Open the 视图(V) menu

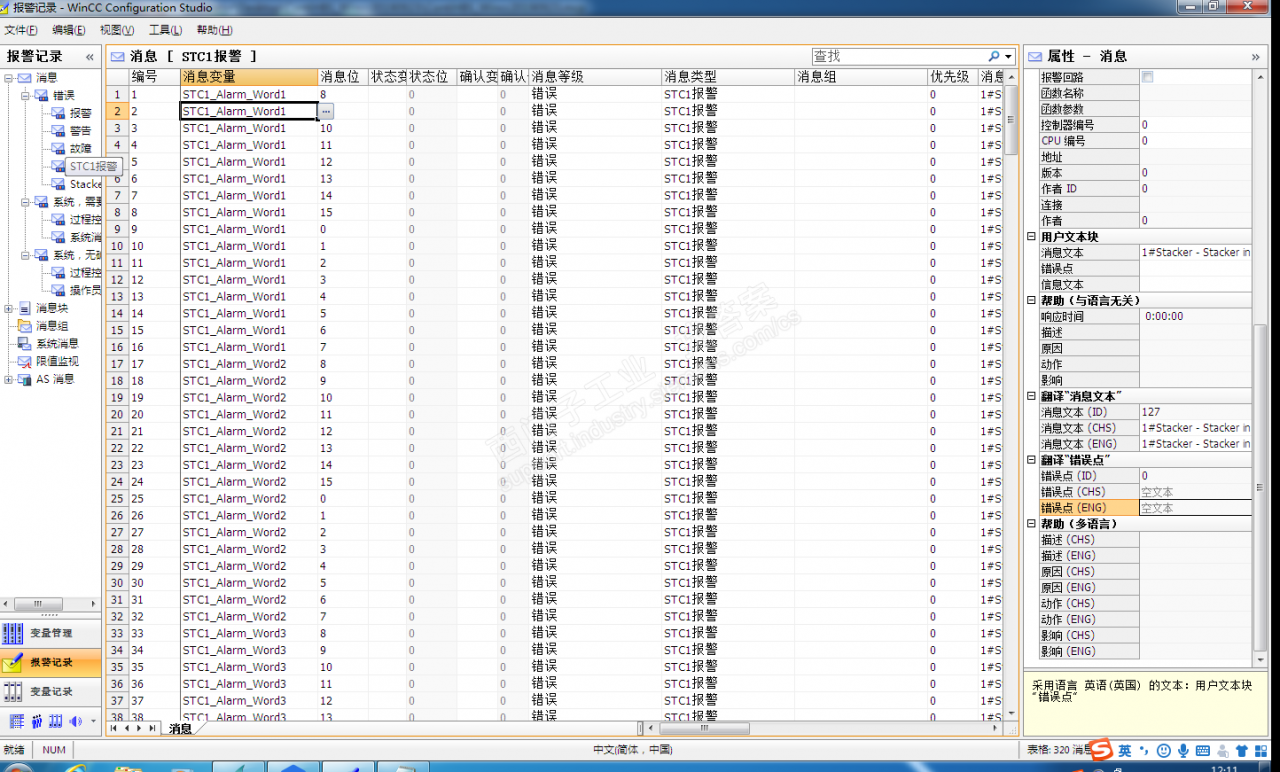click(117, 31)
